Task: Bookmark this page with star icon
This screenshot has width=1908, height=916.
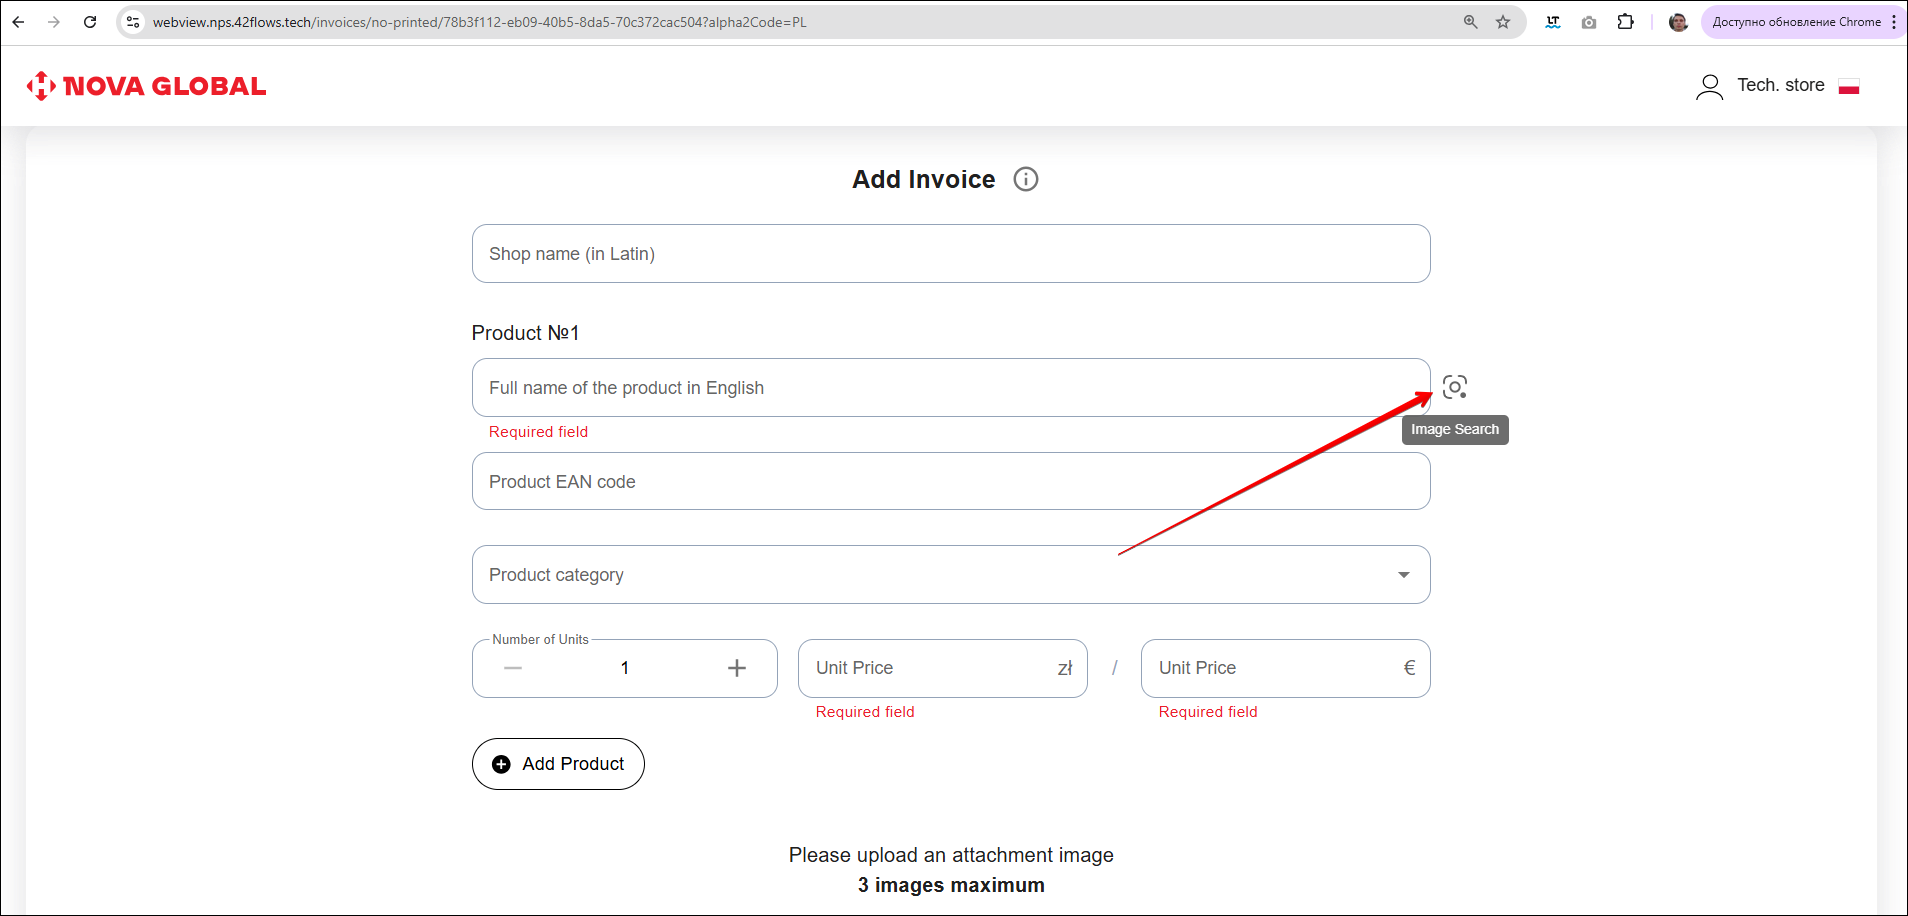Action: [x=1502, y=22]
